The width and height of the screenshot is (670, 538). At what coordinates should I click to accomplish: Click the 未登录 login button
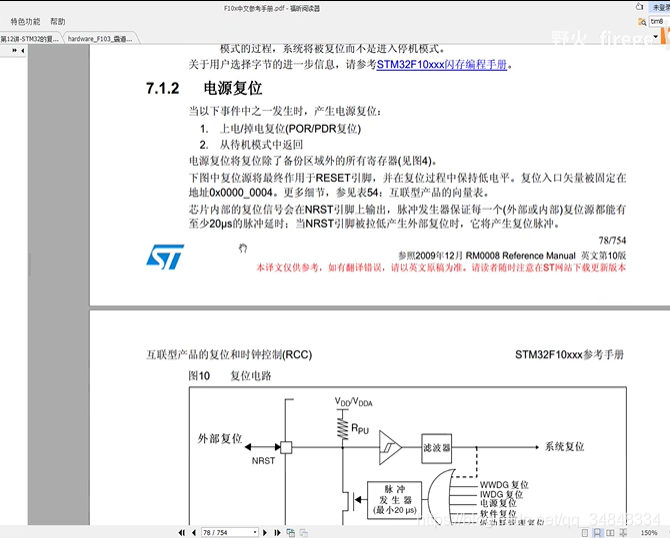point(659,7)
